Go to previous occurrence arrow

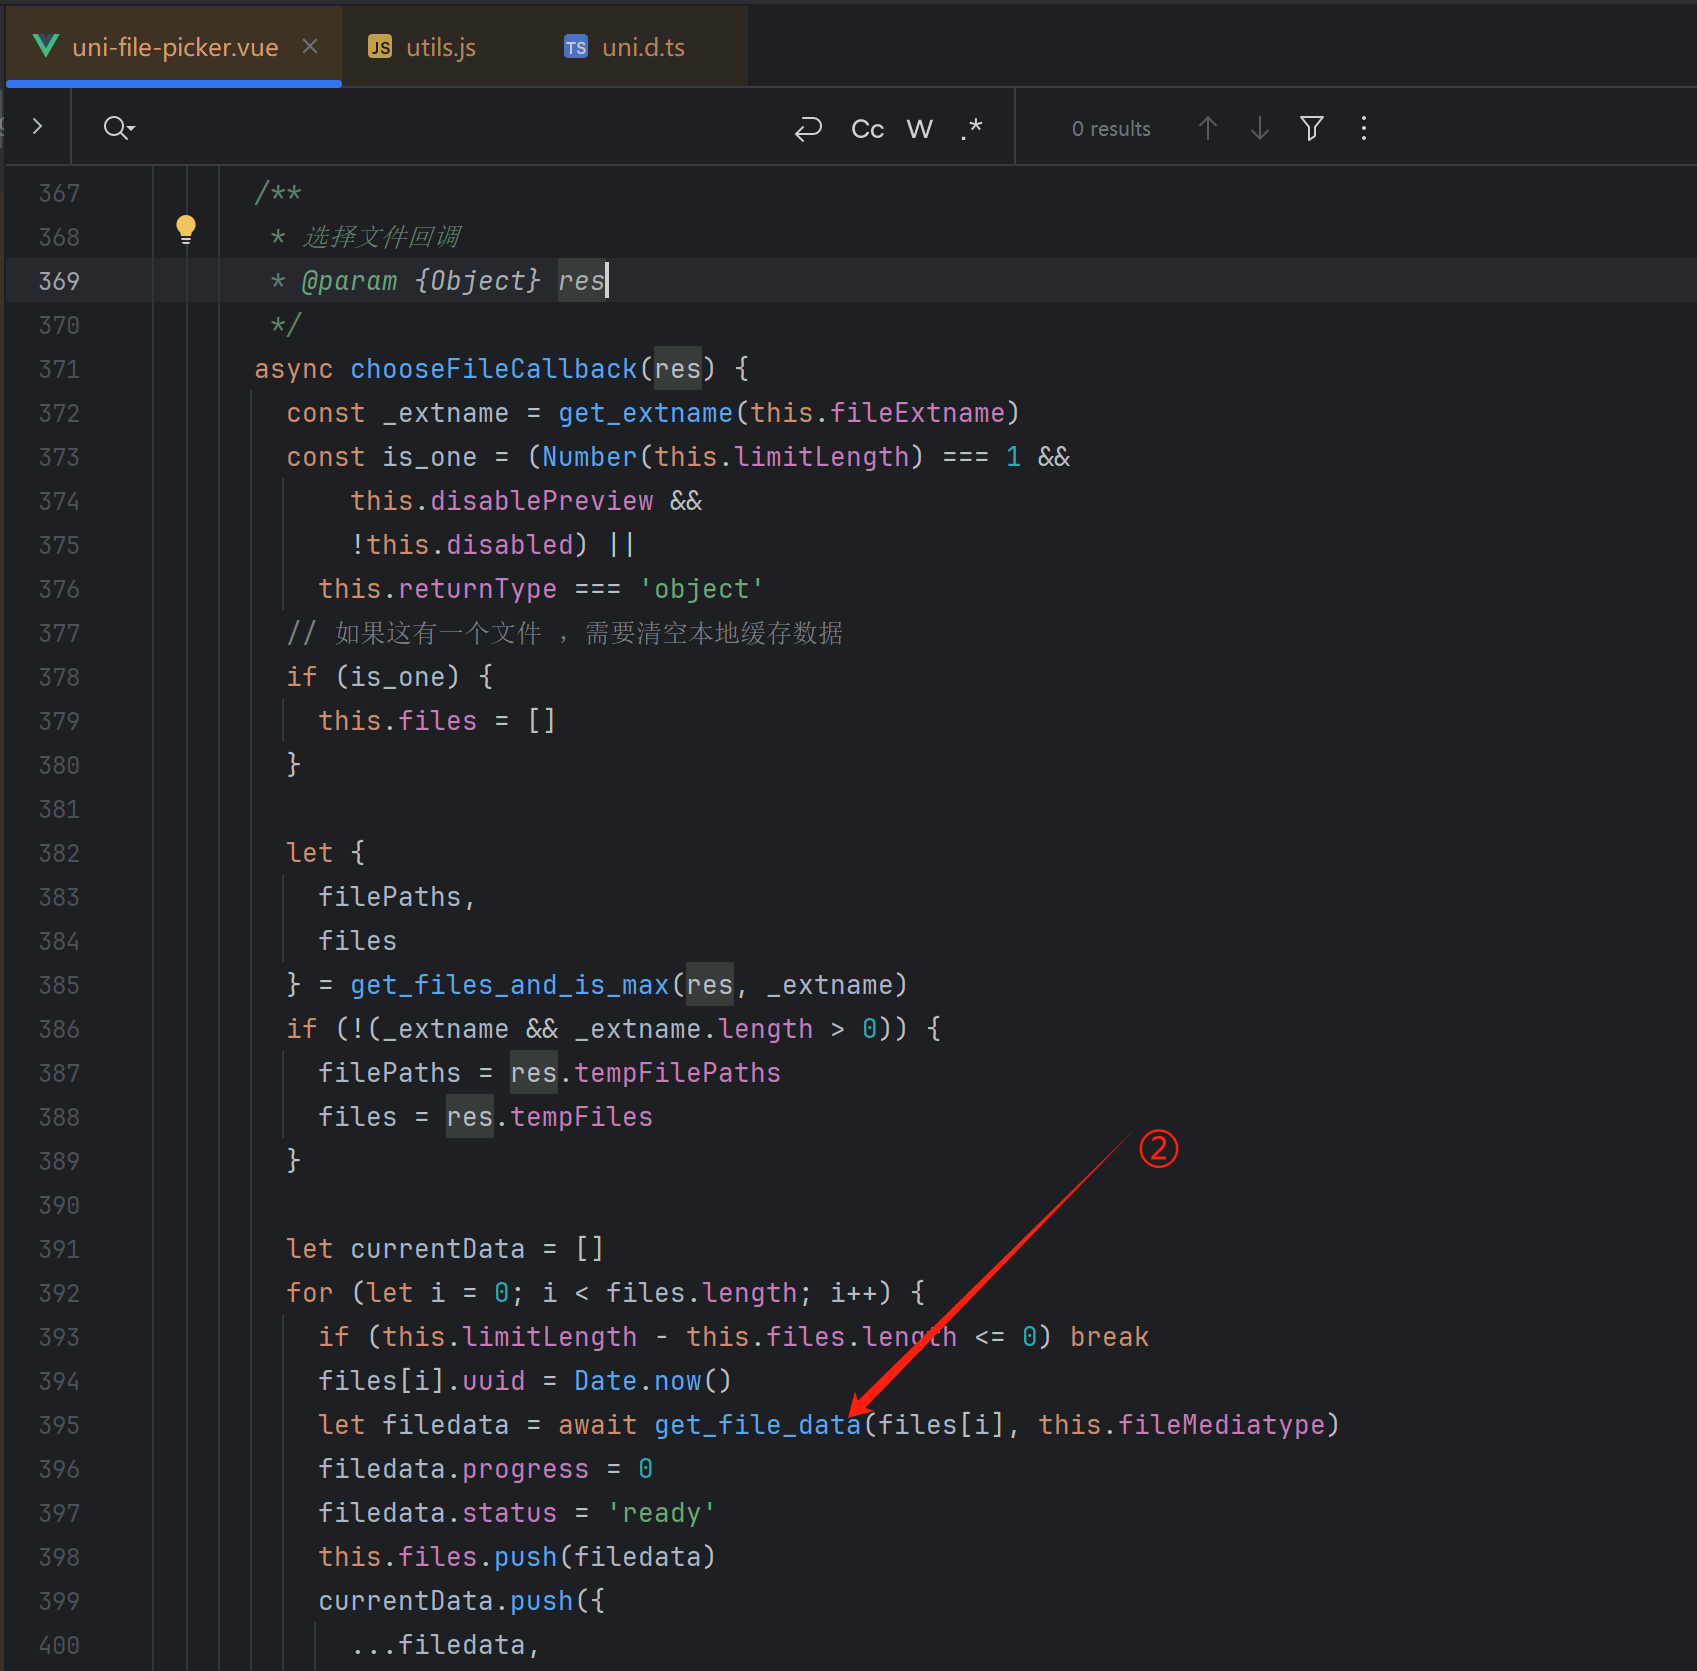[1207, 128]
